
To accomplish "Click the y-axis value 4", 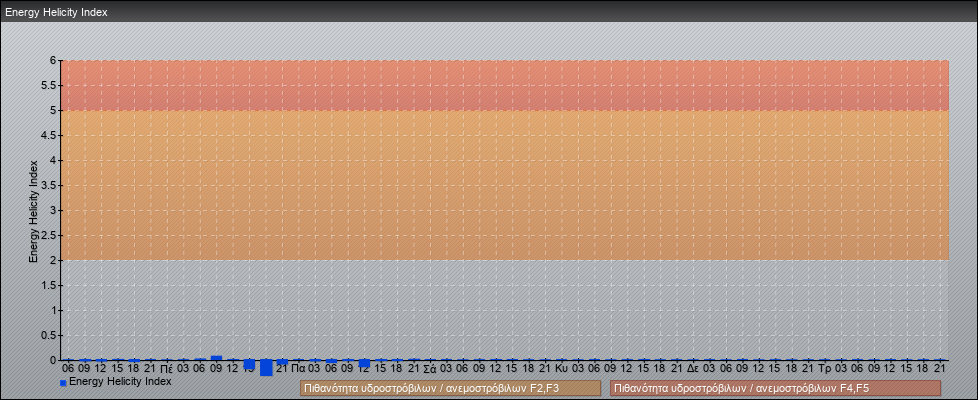I will pos(53,160).
